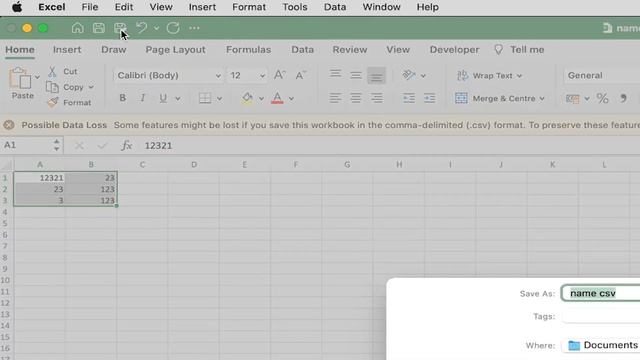The image size is (640, 360).
Task: Apply percent style
Action: click(x=602, y=98)
